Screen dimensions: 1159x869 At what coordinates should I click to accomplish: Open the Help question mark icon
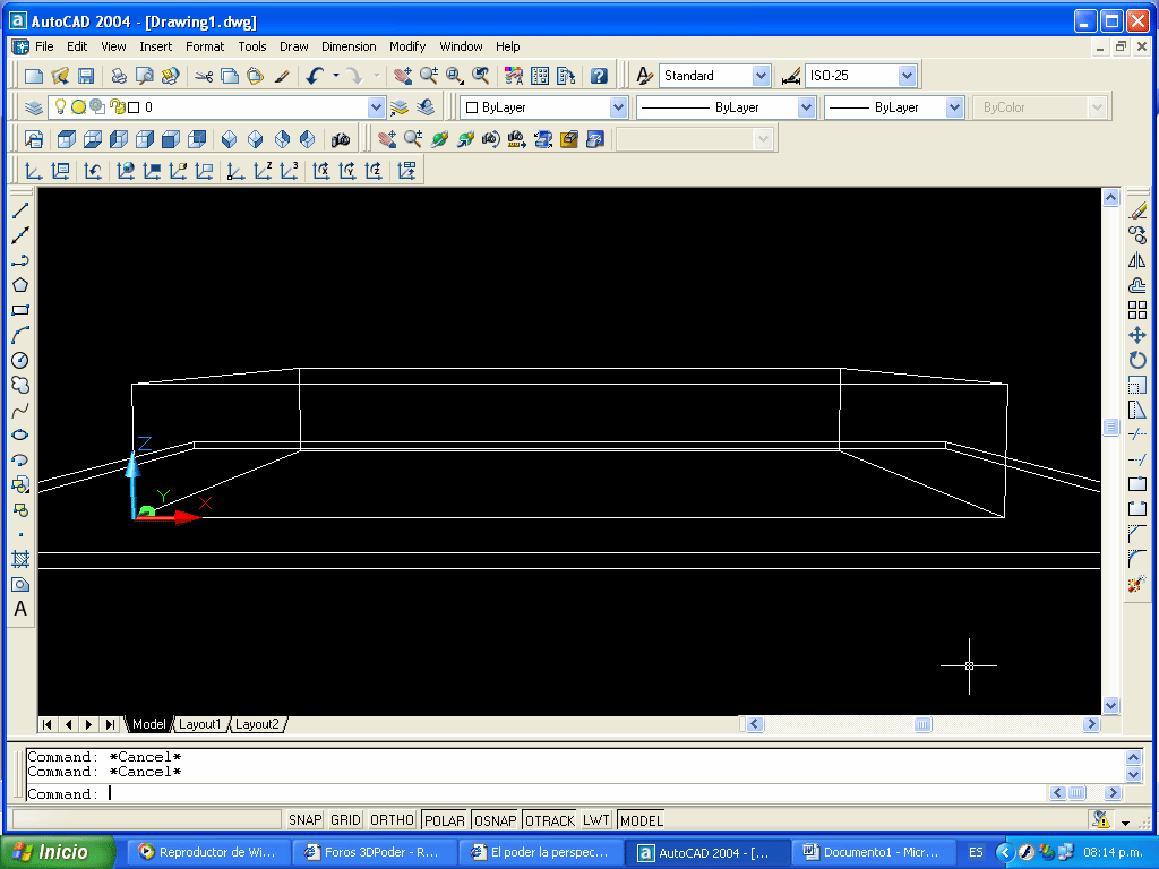(599, 75)
